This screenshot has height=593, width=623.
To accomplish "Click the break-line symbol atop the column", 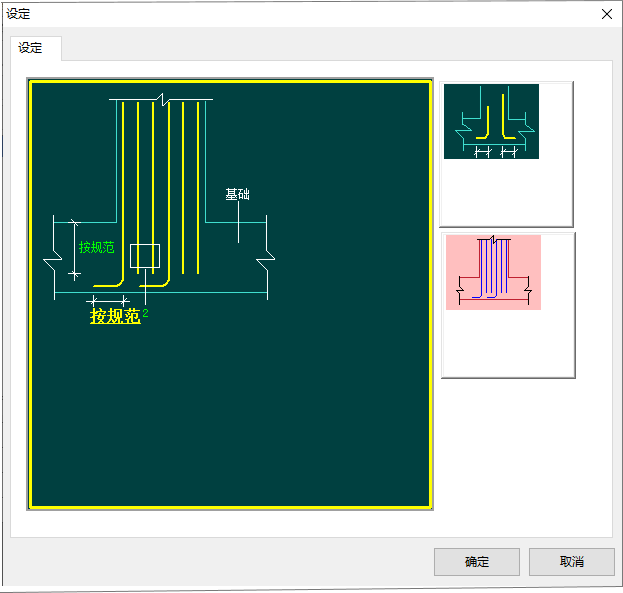I will (161, 100).
